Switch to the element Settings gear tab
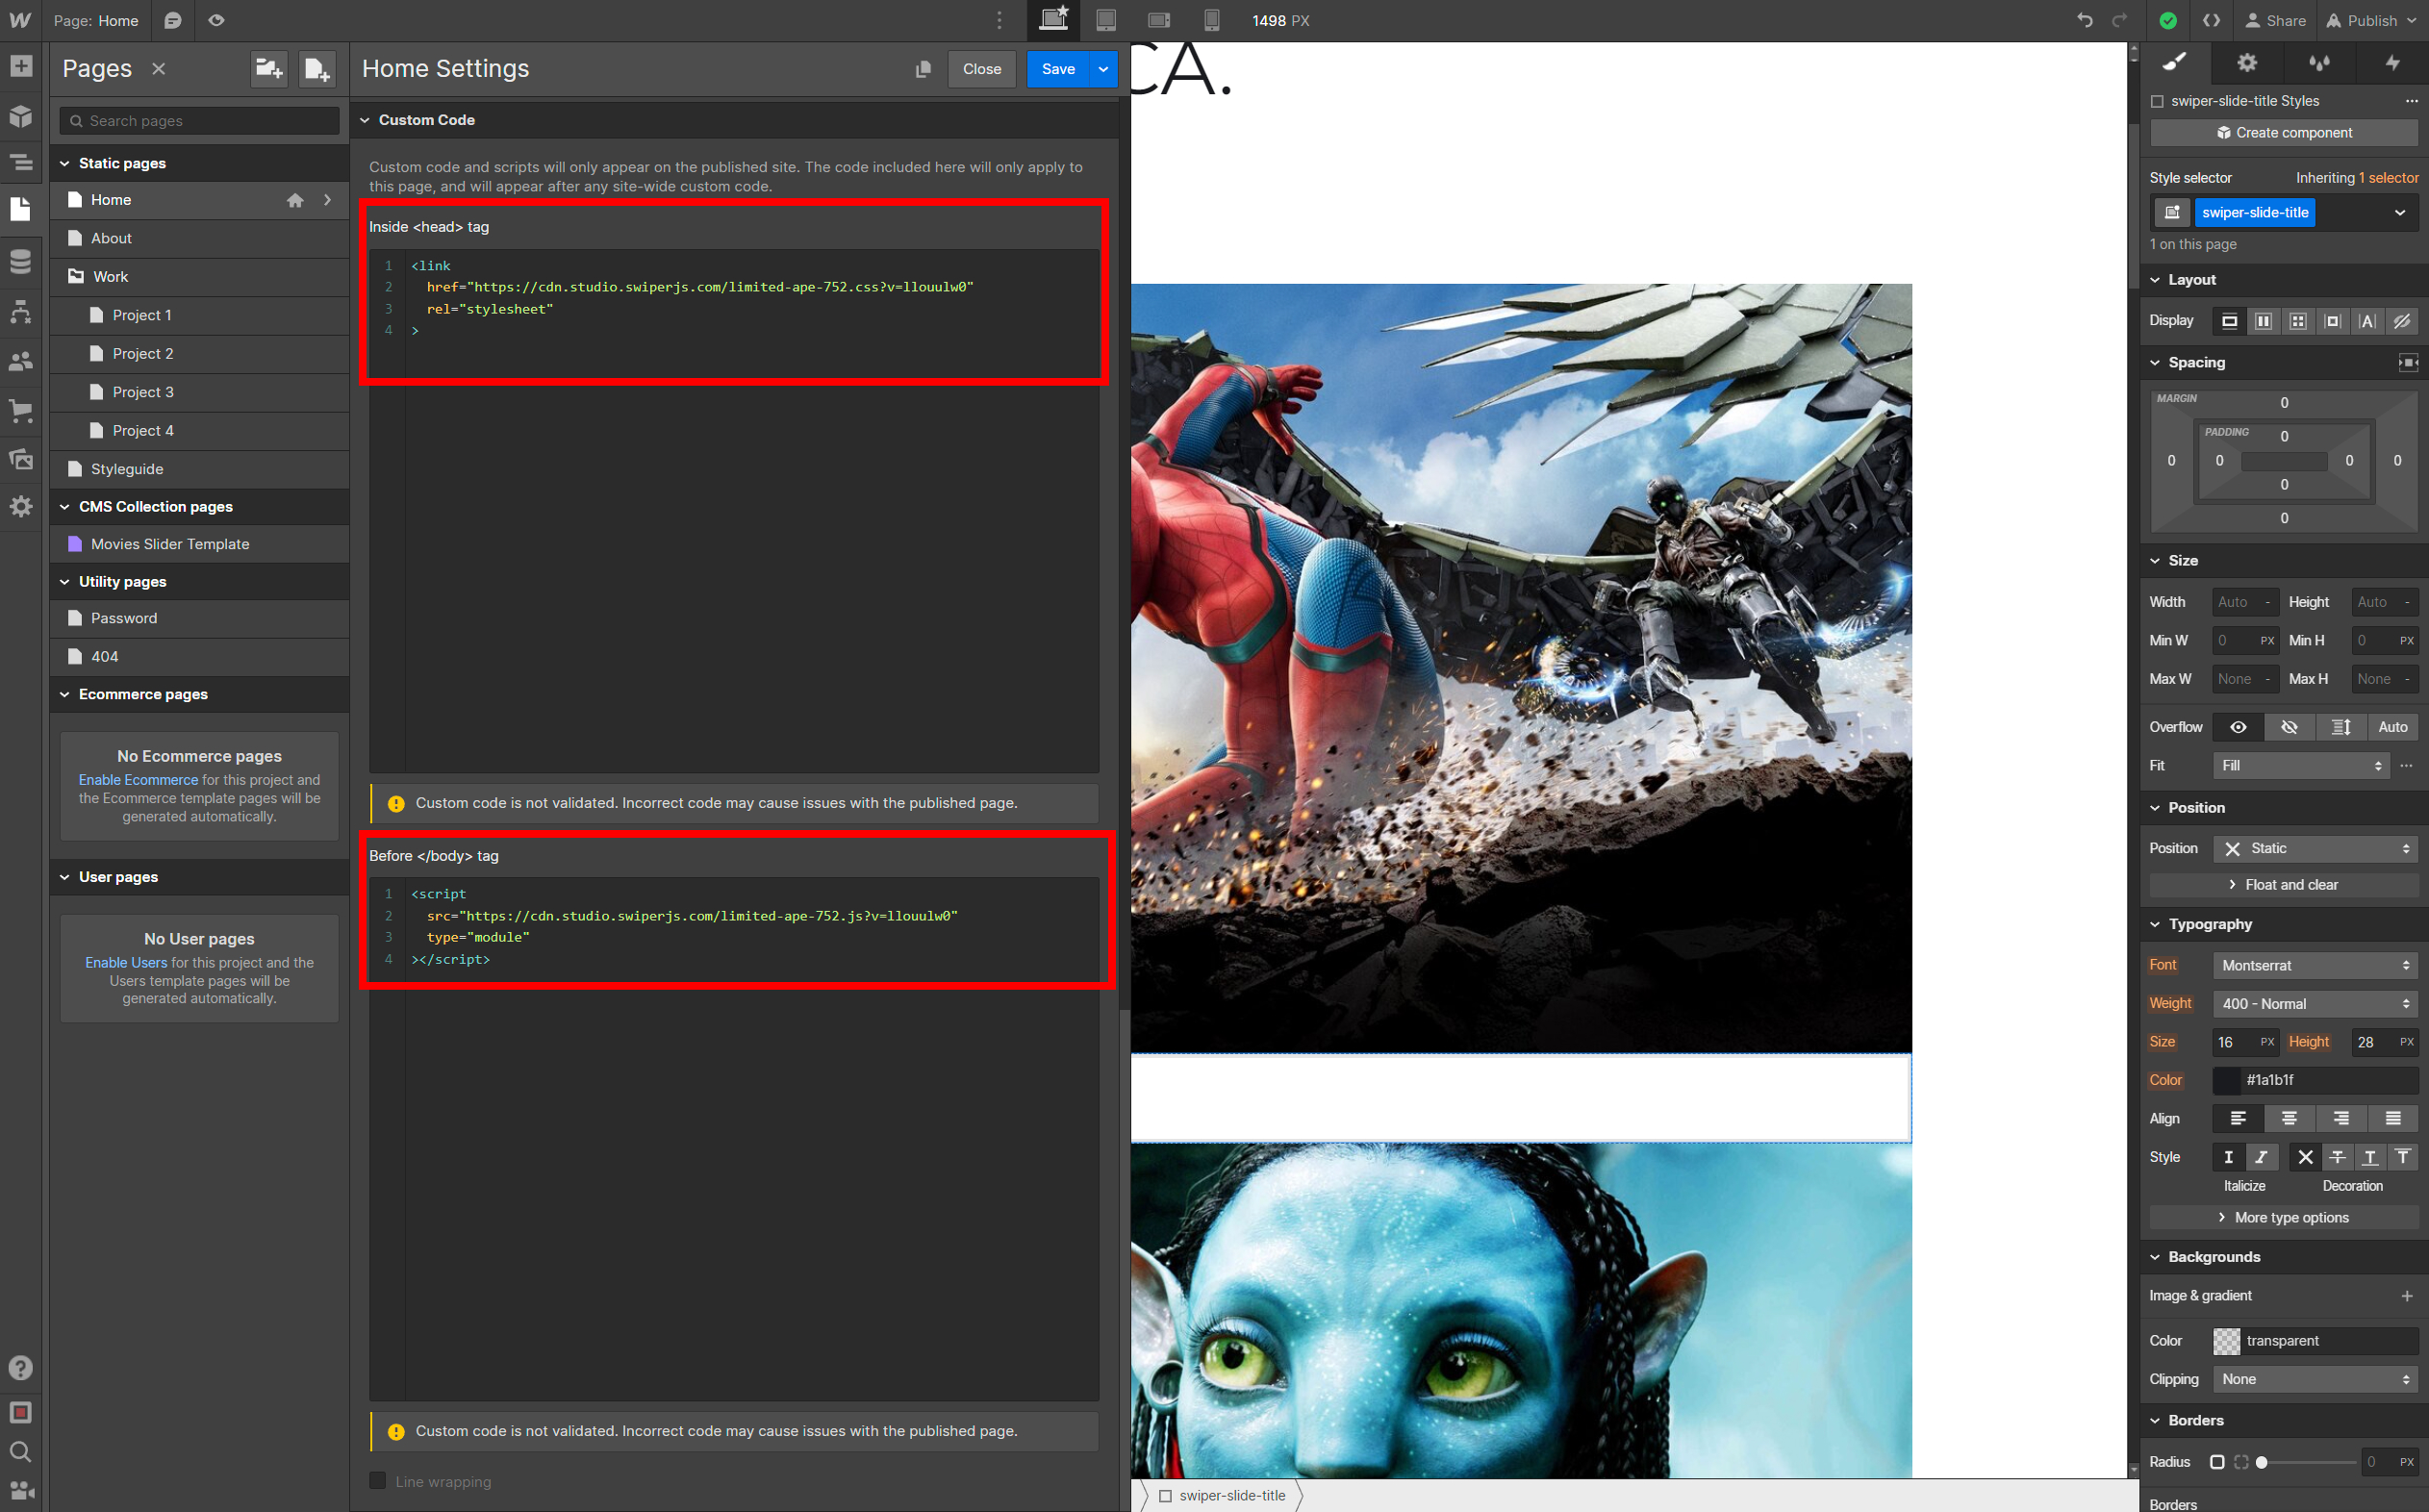Viewport: 2429px width, 1512px height. (x=2247, y=63)
